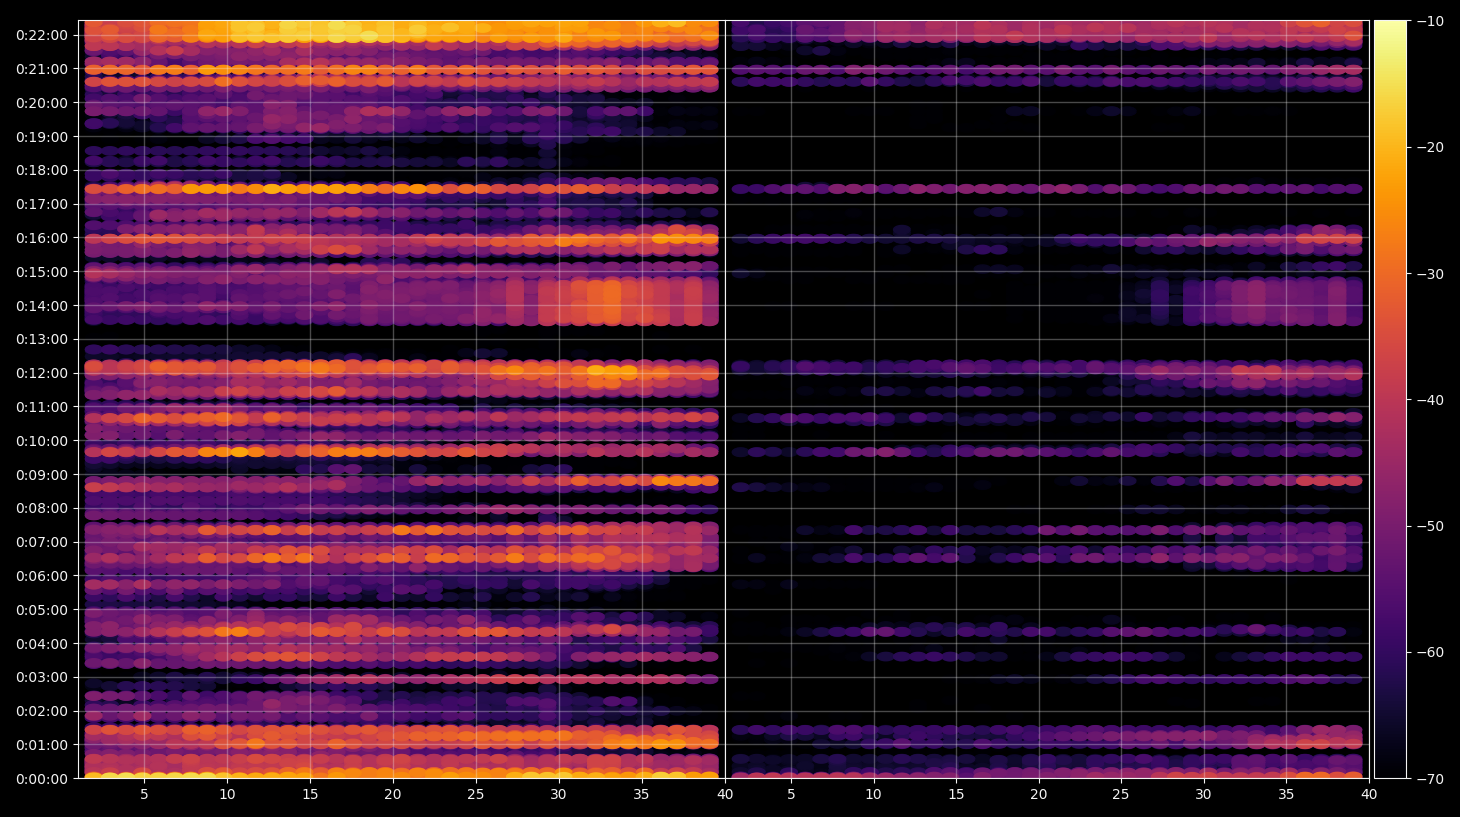Select the 0:17:00 y-axis label
The image size is (1460, 817).
(42, 204)
